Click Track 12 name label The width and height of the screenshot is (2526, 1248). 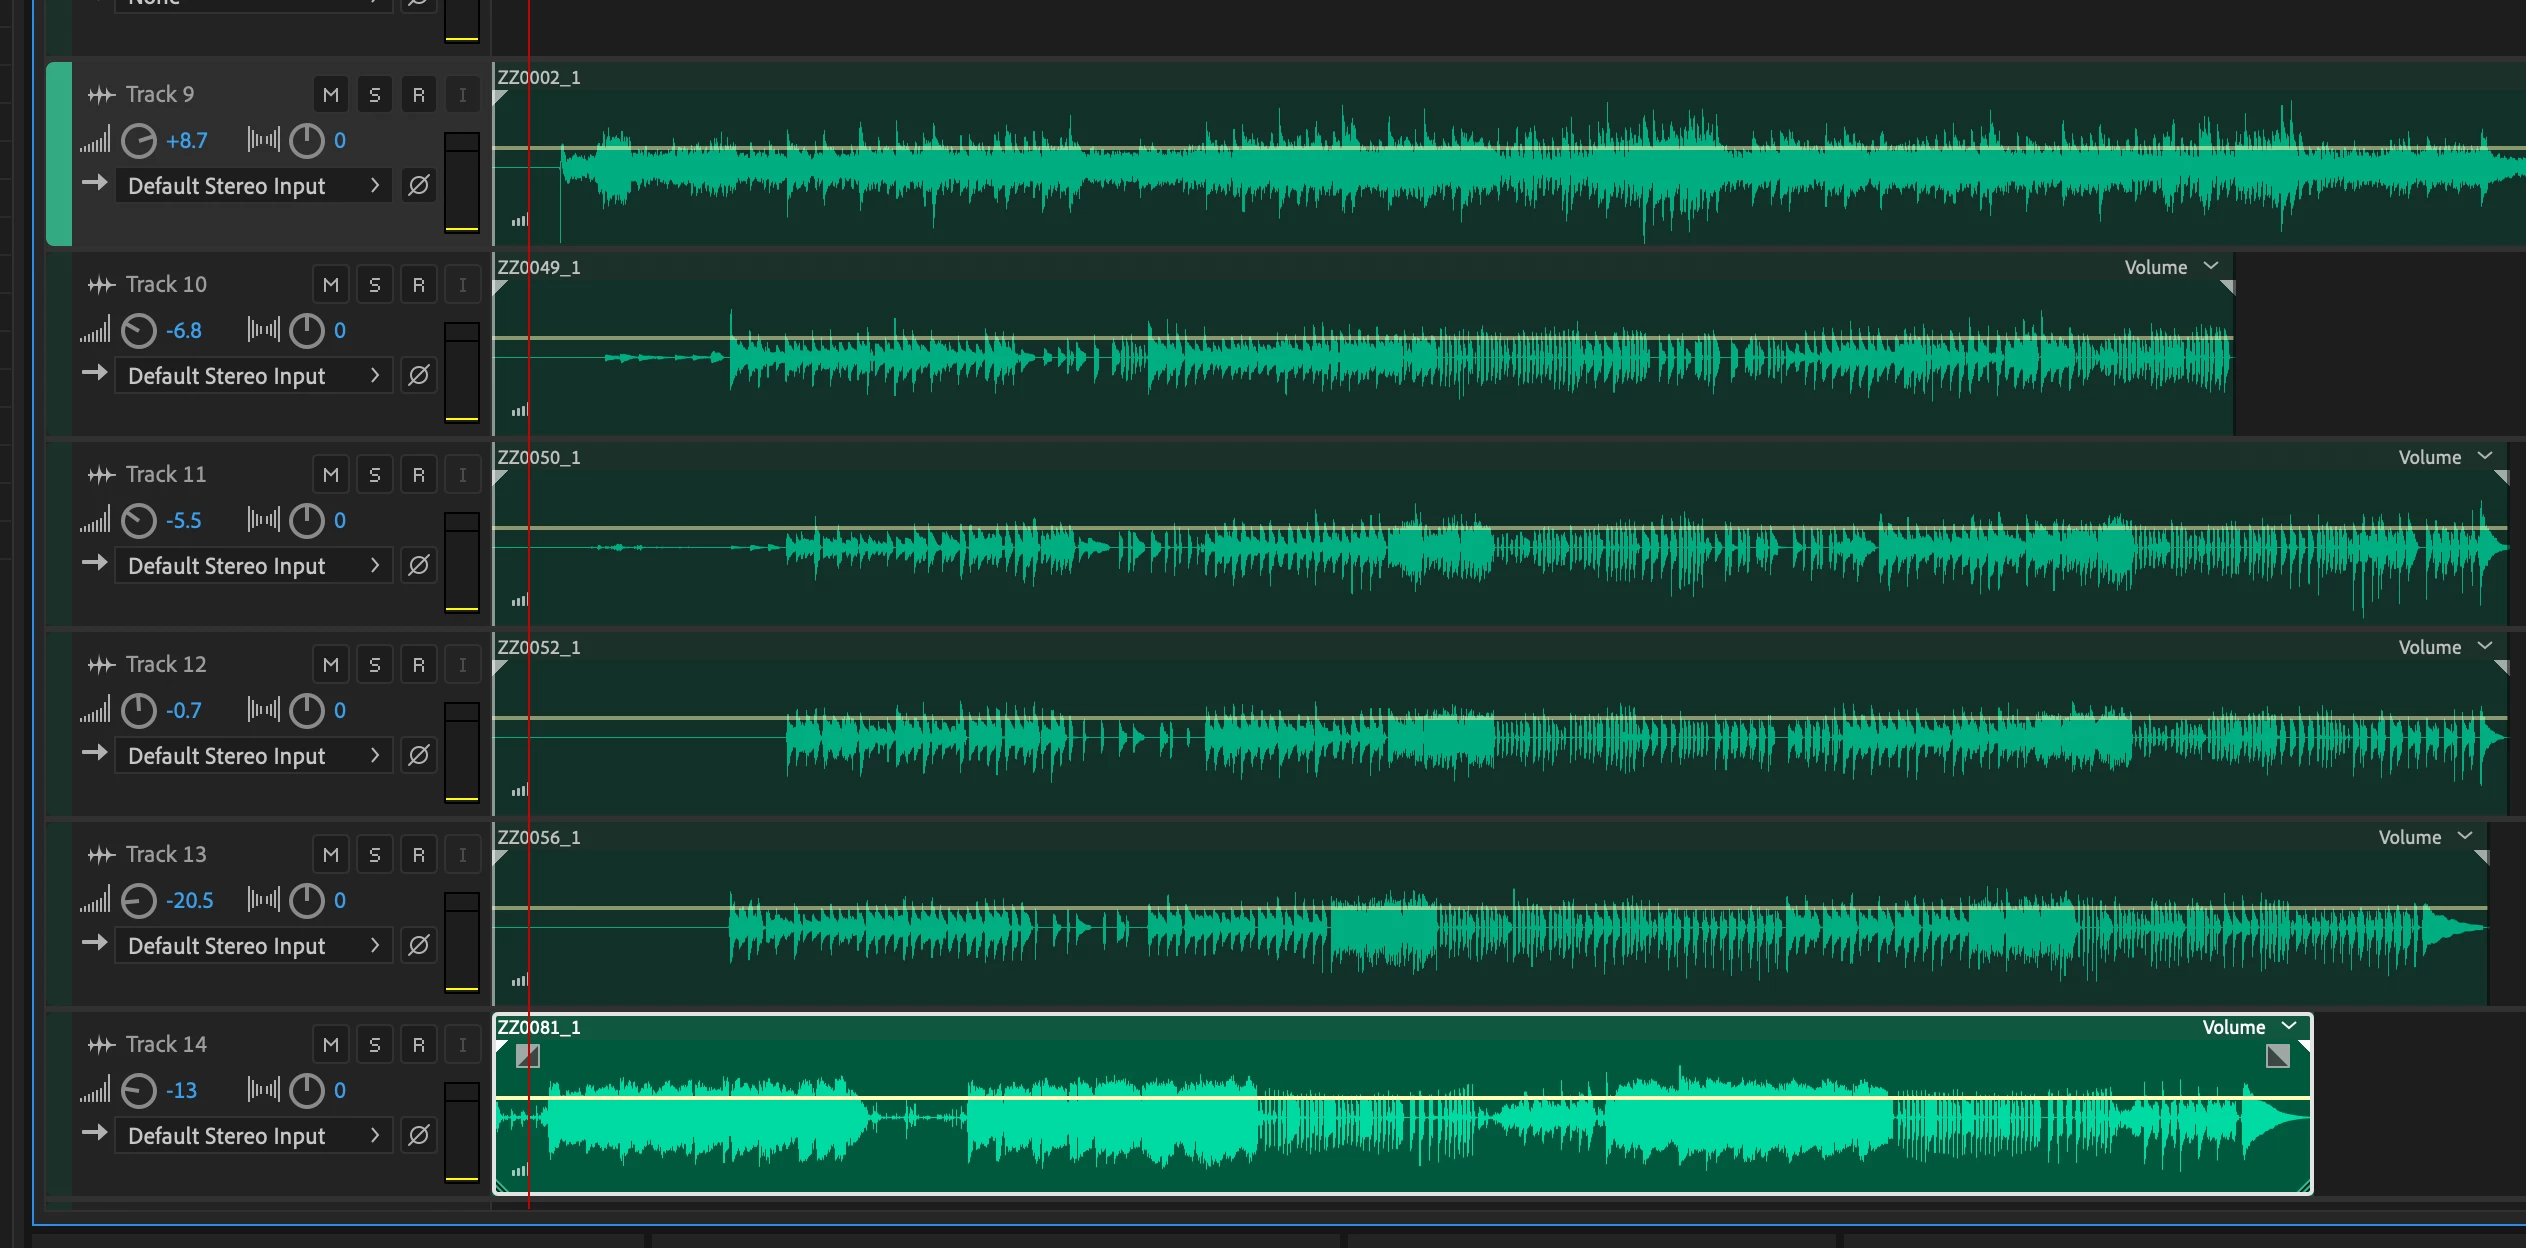click(166, 665)
